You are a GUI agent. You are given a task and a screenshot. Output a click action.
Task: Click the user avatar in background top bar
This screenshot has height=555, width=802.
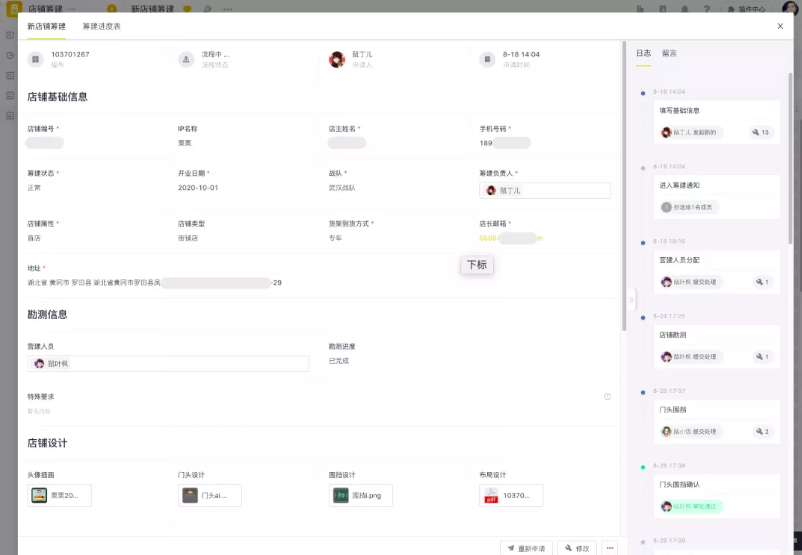pyautogui.click(x=790, y=7)
